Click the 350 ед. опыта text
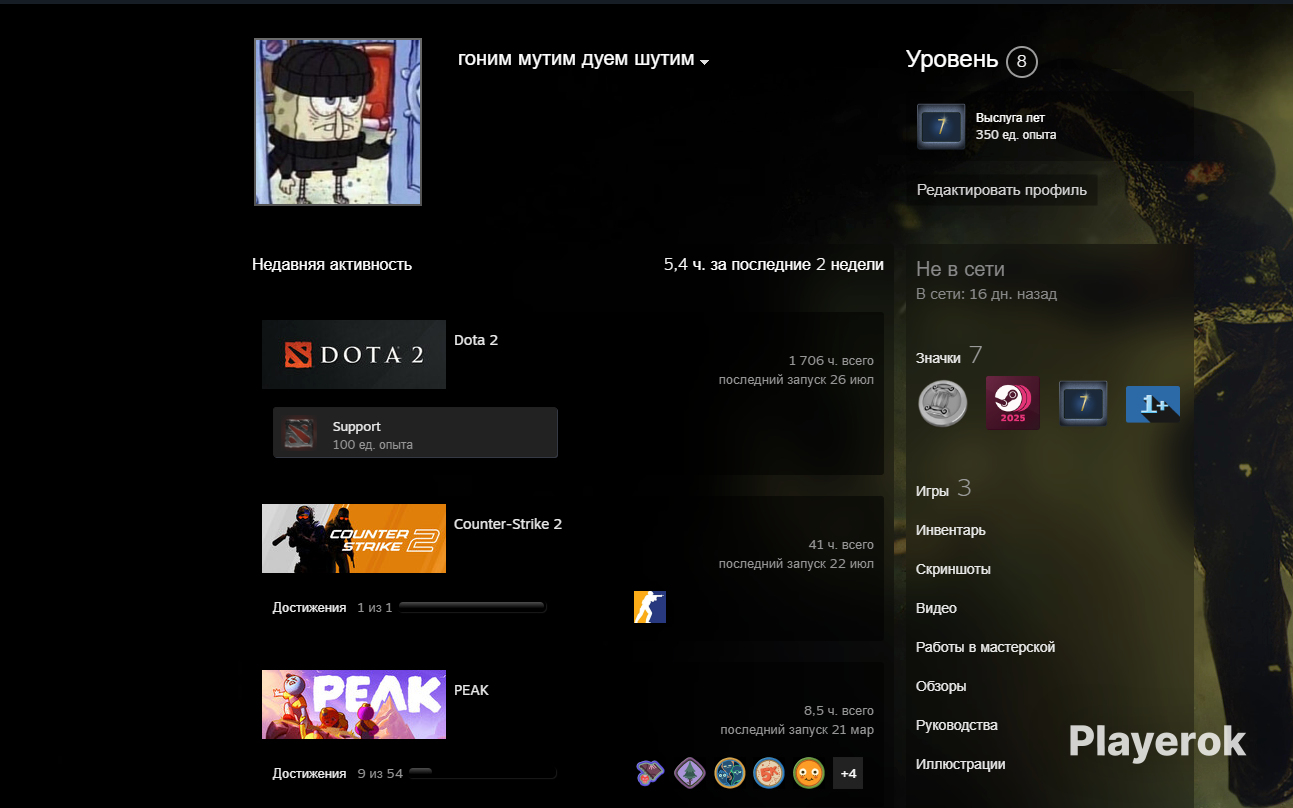This screenshot has height=808, width=1293. coord(1016,135)
